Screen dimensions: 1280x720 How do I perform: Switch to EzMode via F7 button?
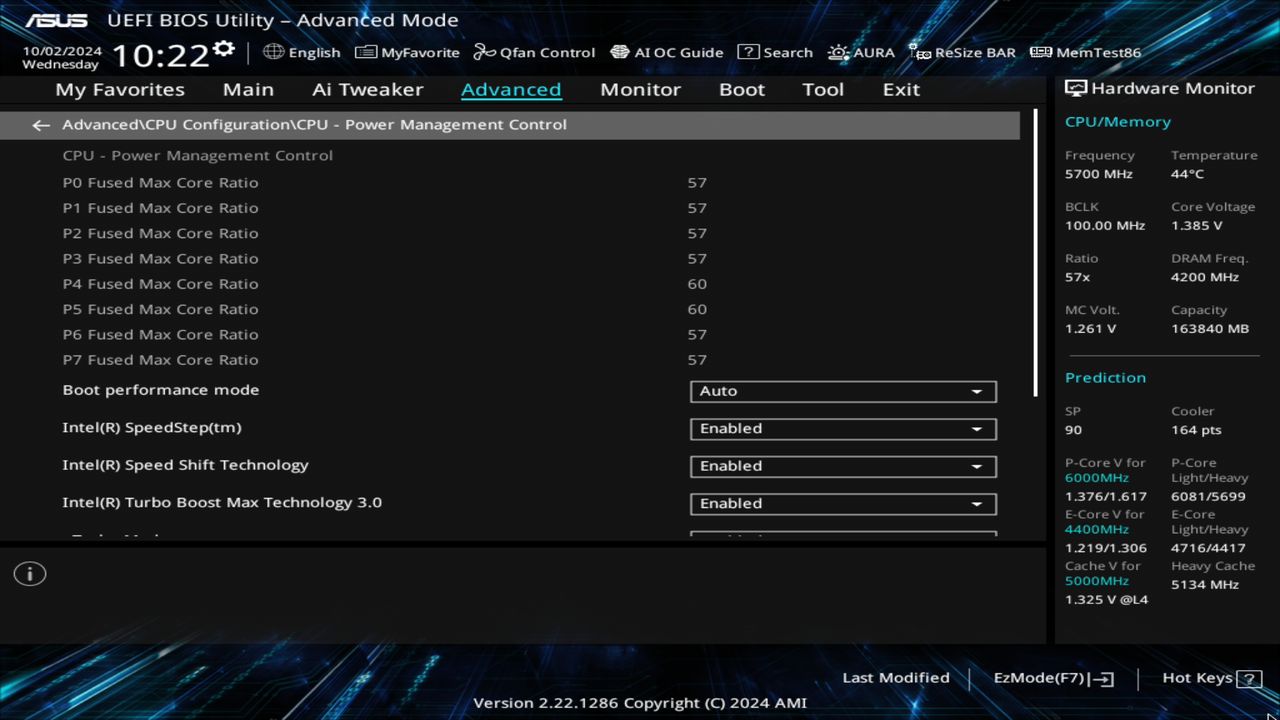pos(1052,677)
